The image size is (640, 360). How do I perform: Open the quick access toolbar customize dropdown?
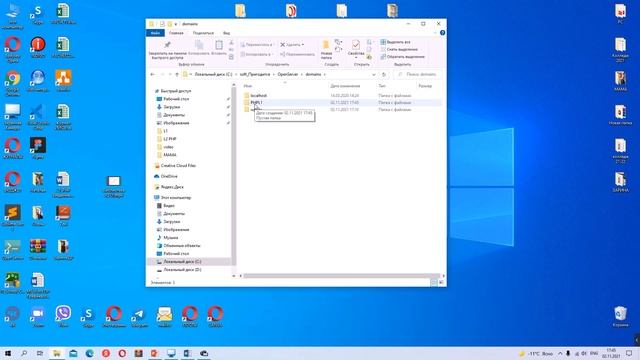pos(176,24)
